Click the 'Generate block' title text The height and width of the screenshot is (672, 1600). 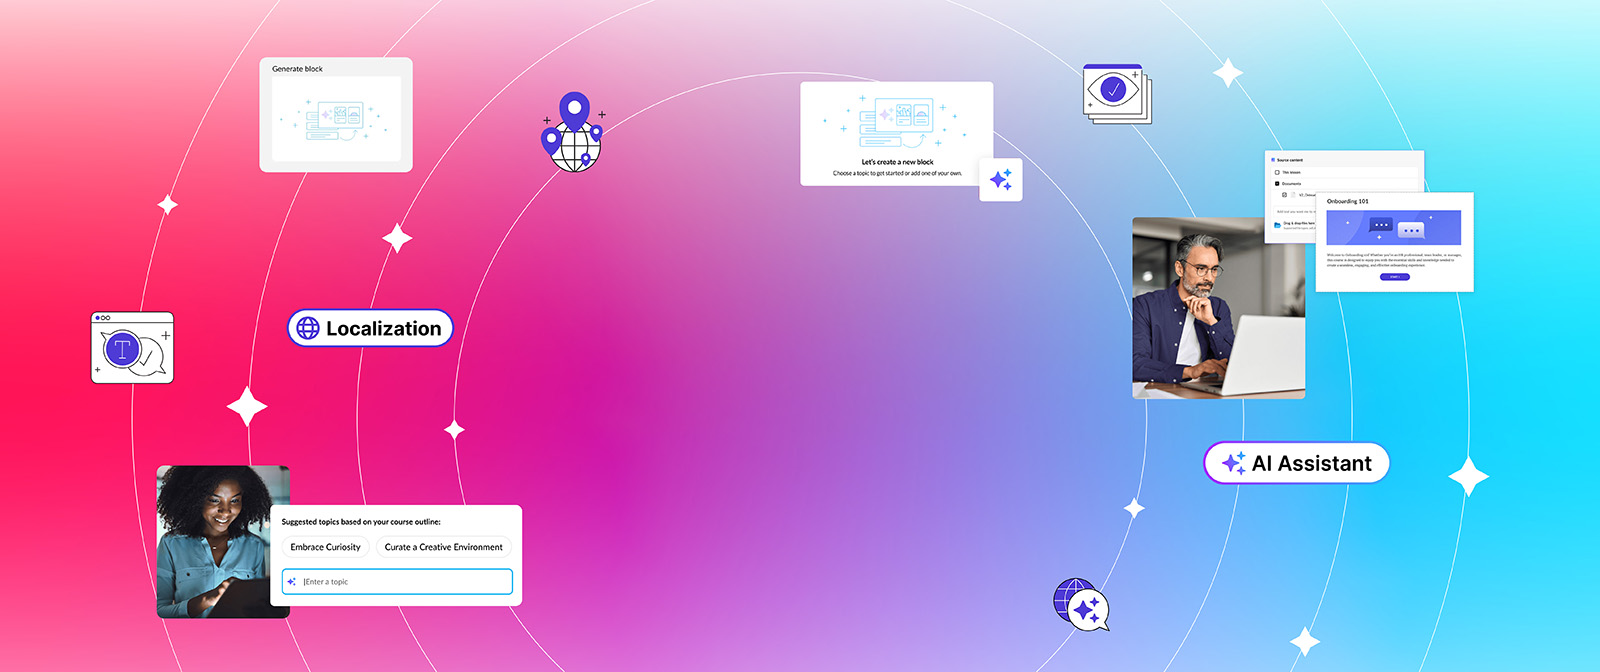click(298, 69)
